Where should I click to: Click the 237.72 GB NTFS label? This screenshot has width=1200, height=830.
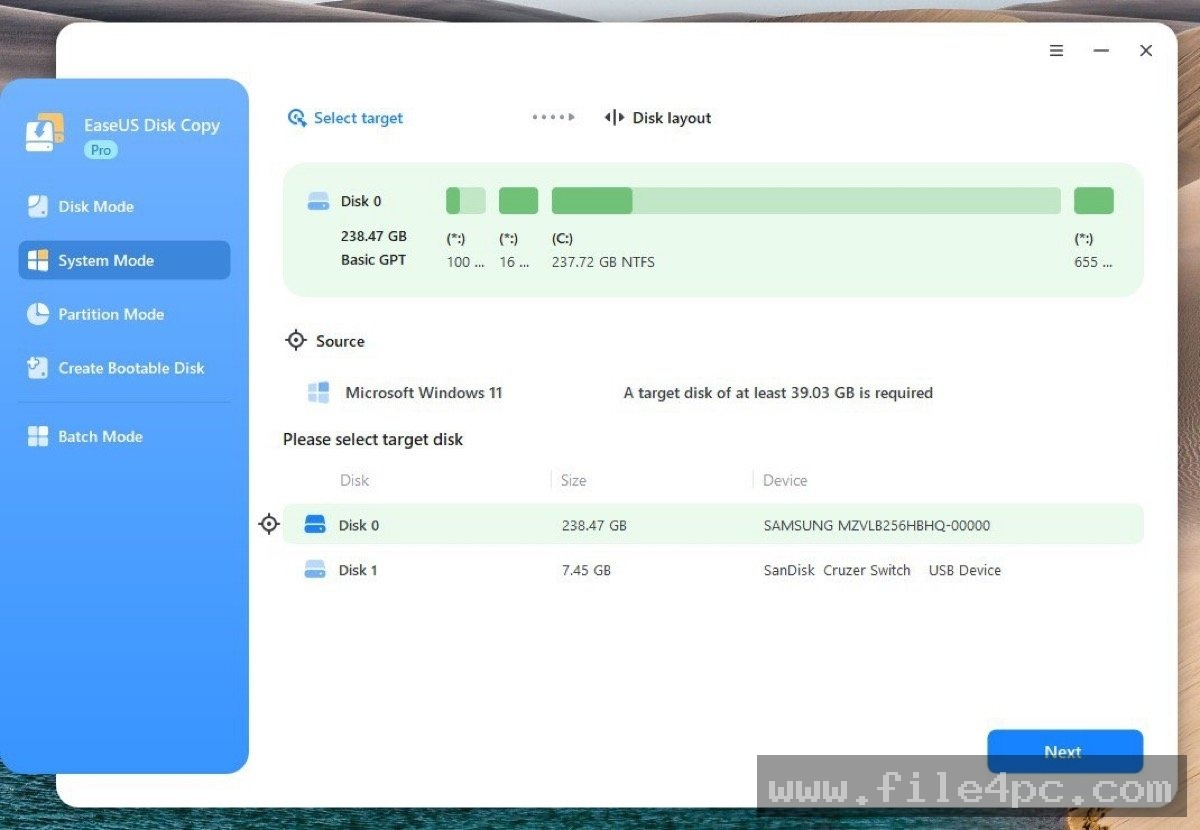(603, 262)
